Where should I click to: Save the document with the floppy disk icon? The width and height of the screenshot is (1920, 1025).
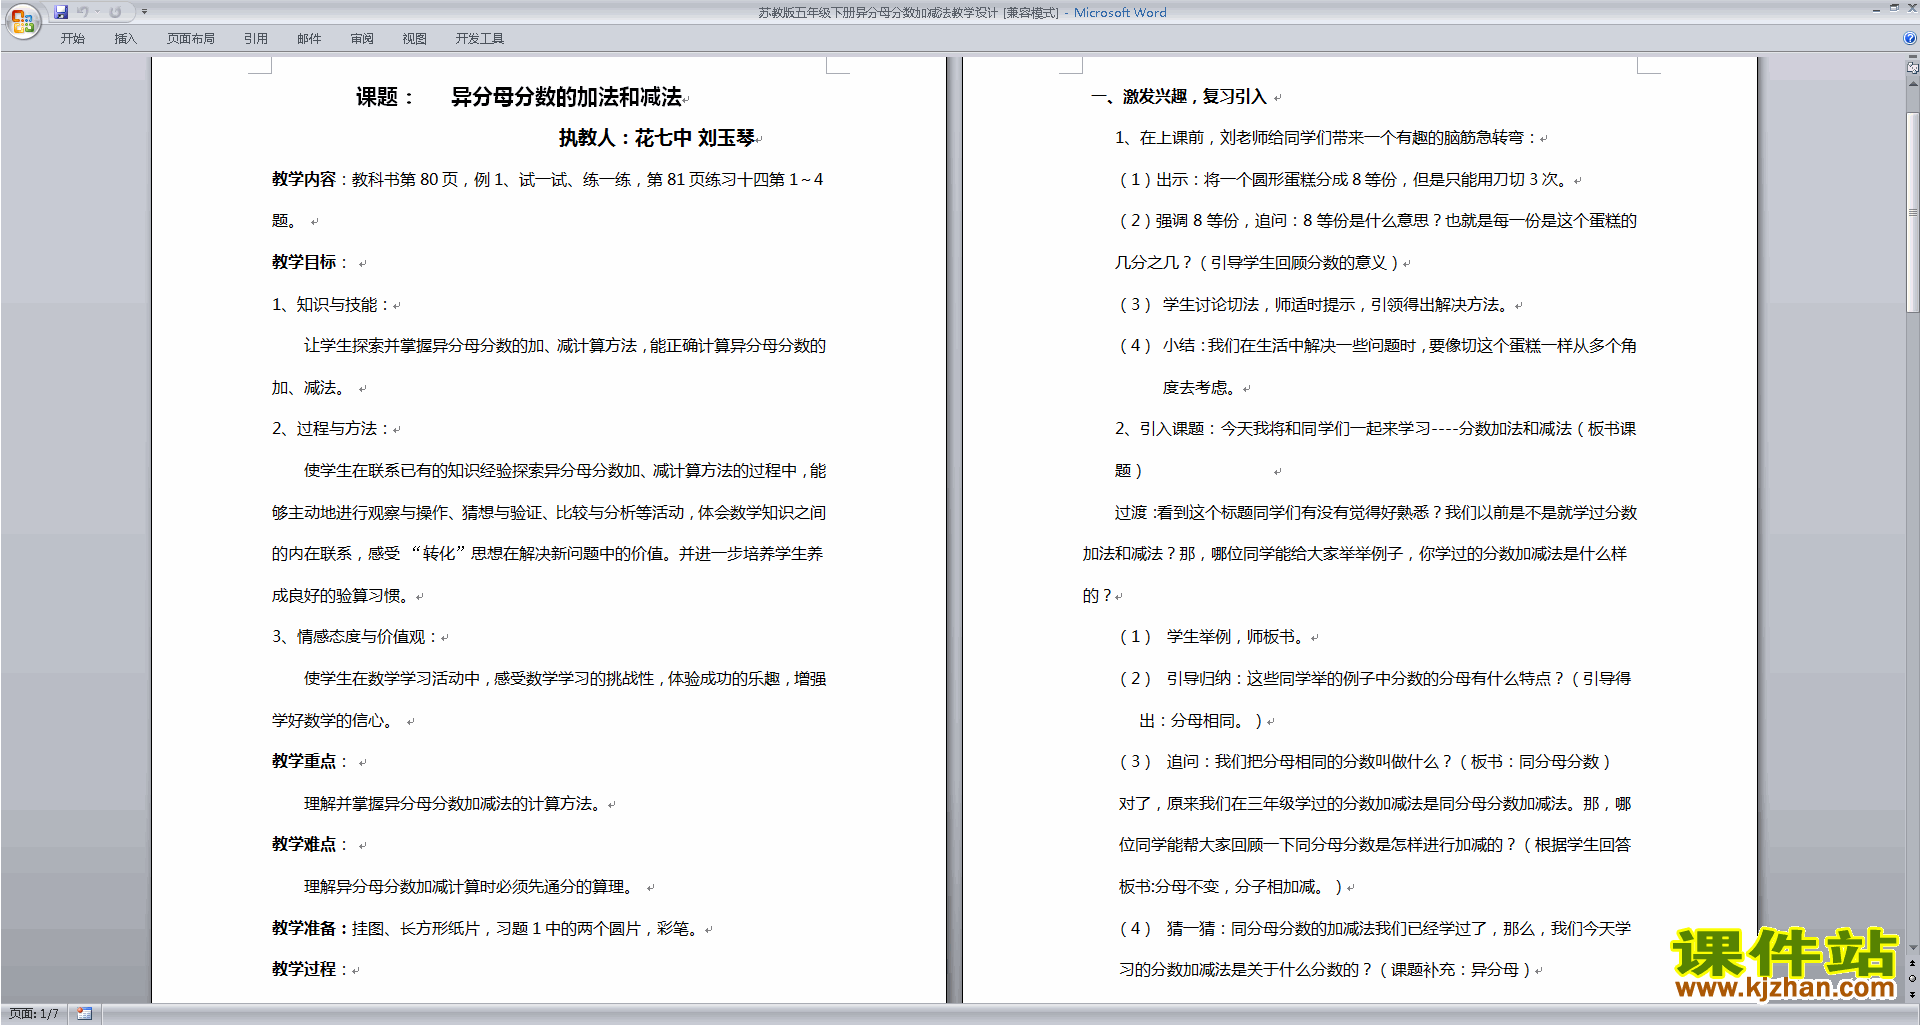[61, 12]
